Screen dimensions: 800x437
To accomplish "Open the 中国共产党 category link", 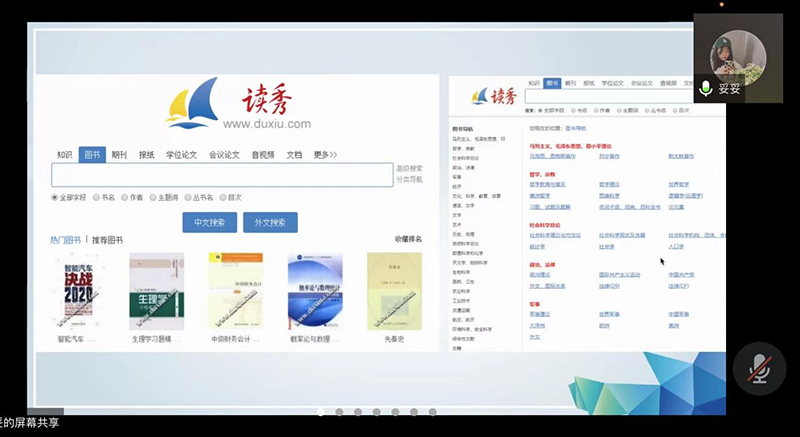I will click(681, 274).
